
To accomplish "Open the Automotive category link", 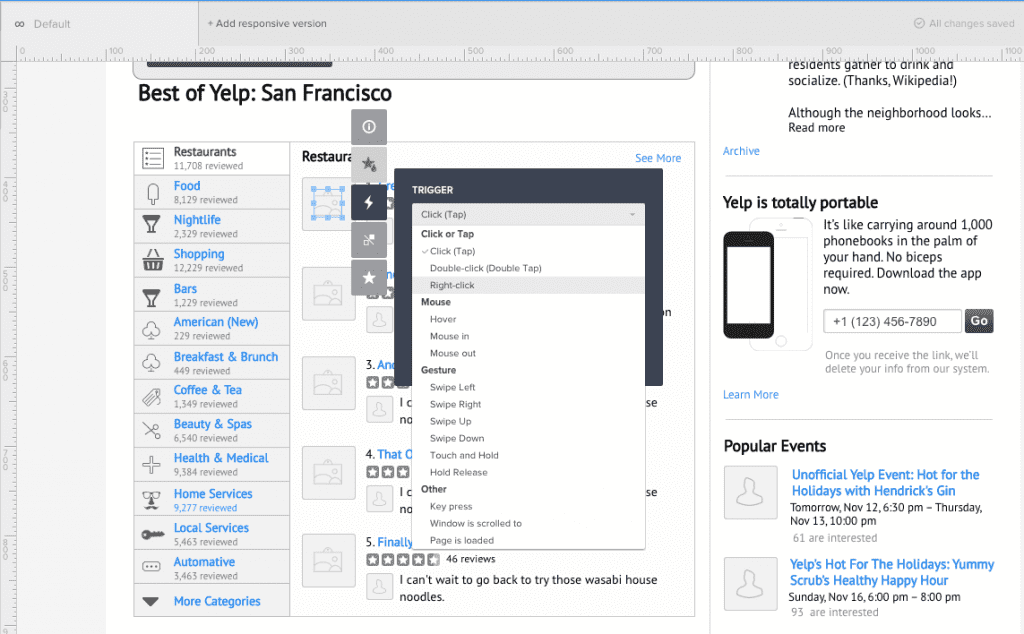I will [204, 562].
